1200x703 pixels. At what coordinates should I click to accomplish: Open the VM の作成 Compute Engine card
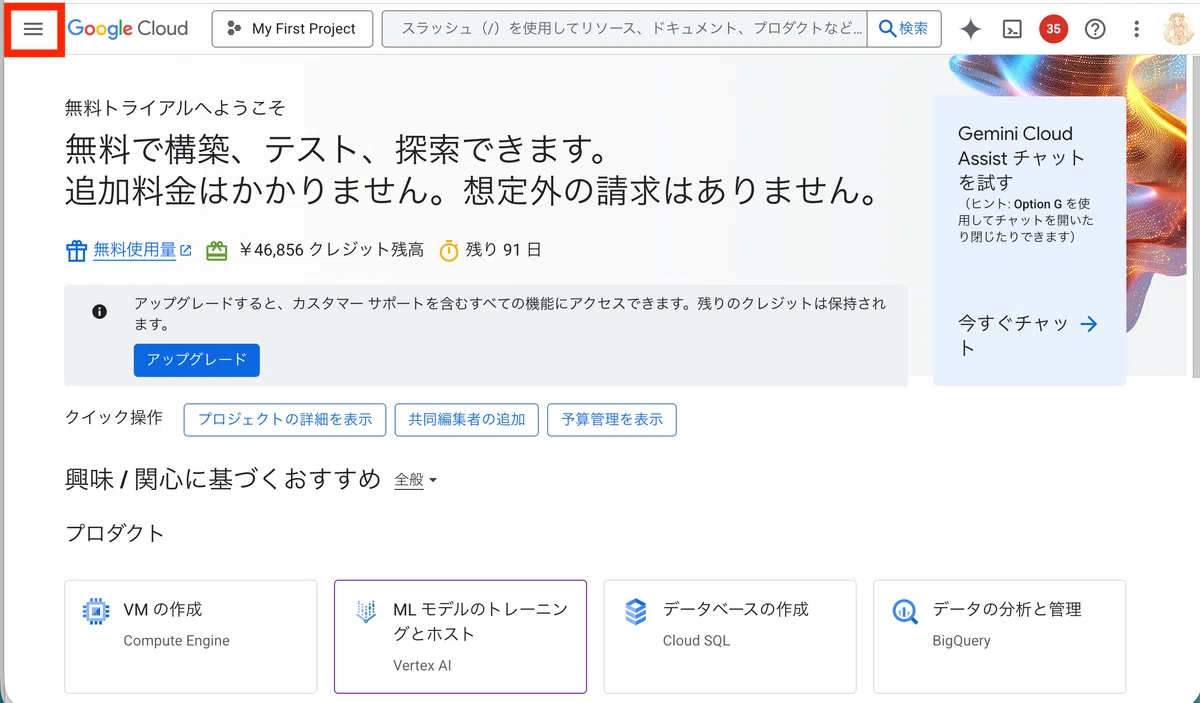click(191, 636)
